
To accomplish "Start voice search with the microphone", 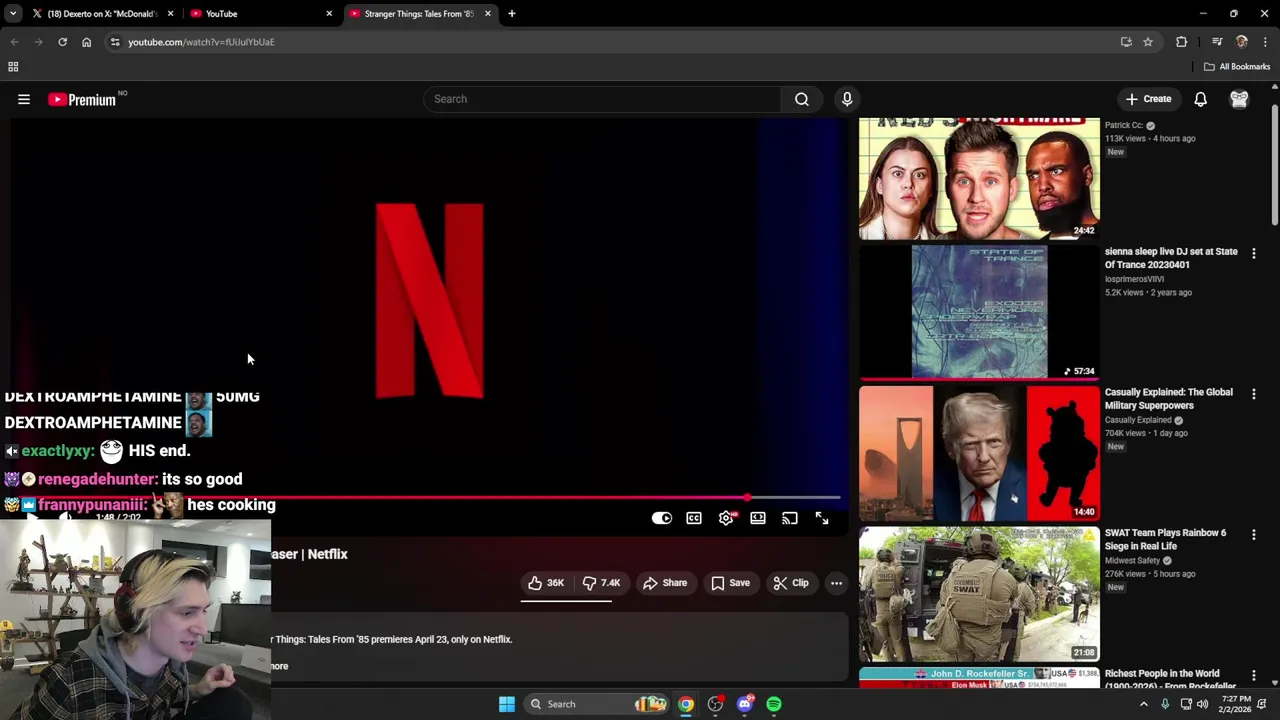I will (x=847, y=99).
